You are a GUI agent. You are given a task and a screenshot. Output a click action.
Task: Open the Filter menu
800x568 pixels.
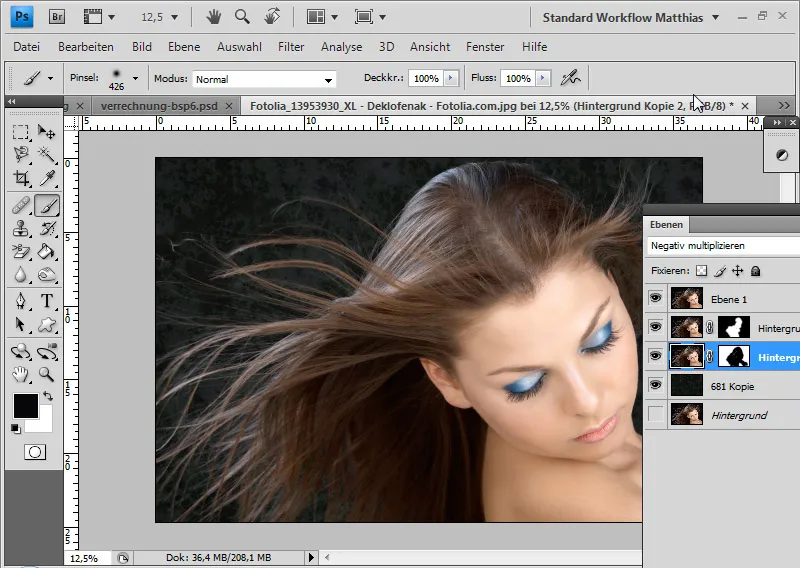[291, 47]
